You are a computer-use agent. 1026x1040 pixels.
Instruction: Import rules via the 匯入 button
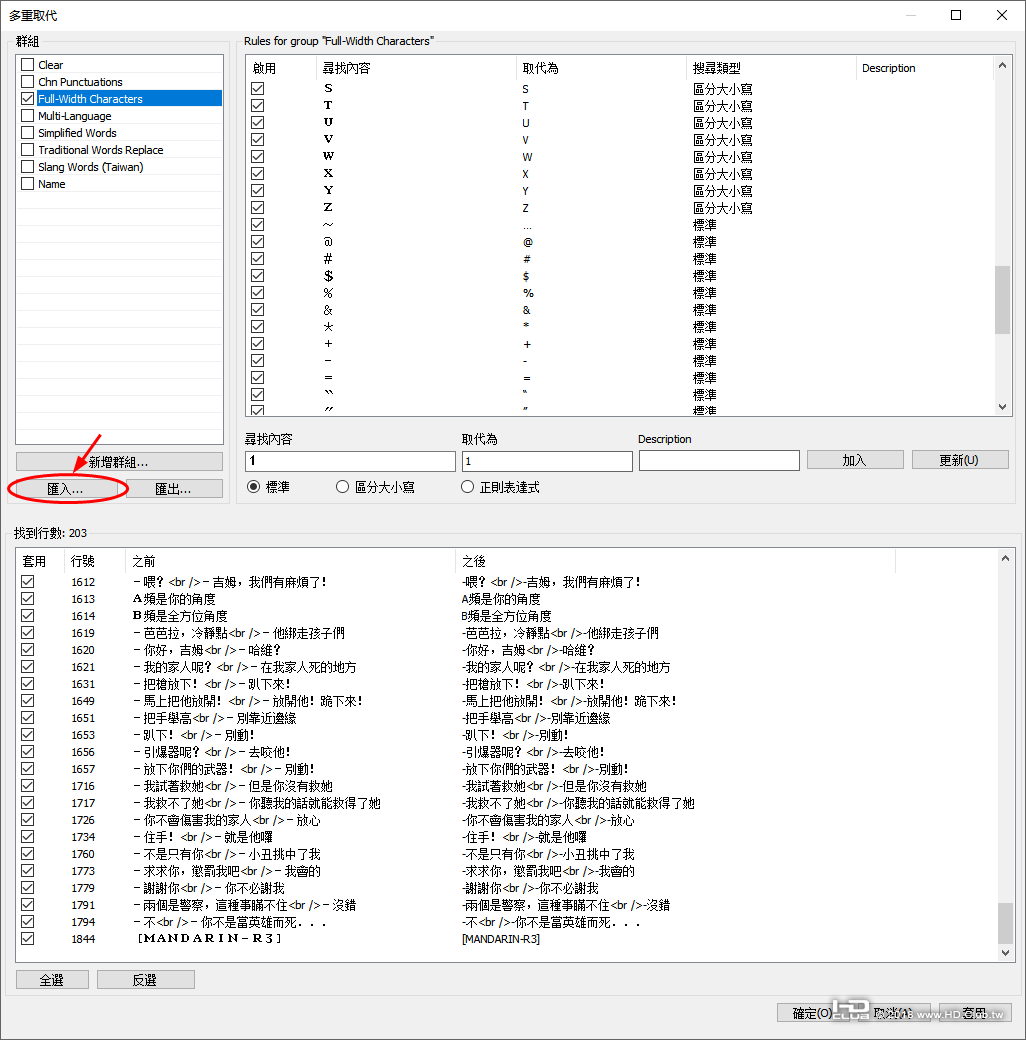point(68,488)
